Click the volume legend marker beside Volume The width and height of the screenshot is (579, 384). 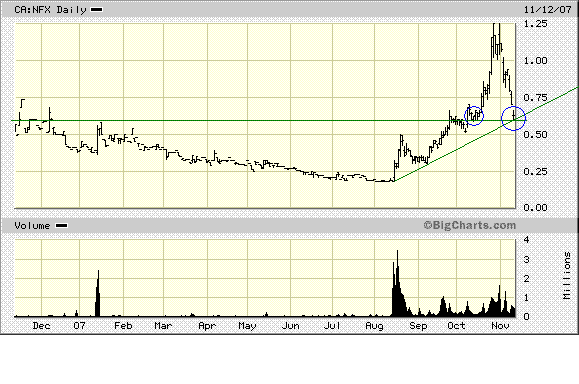coord(61,226)
